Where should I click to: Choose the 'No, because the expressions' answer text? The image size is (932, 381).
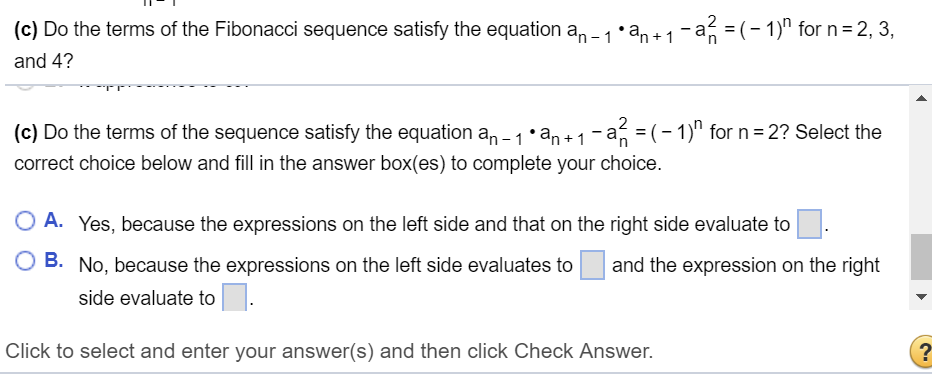tap(326, 265)
